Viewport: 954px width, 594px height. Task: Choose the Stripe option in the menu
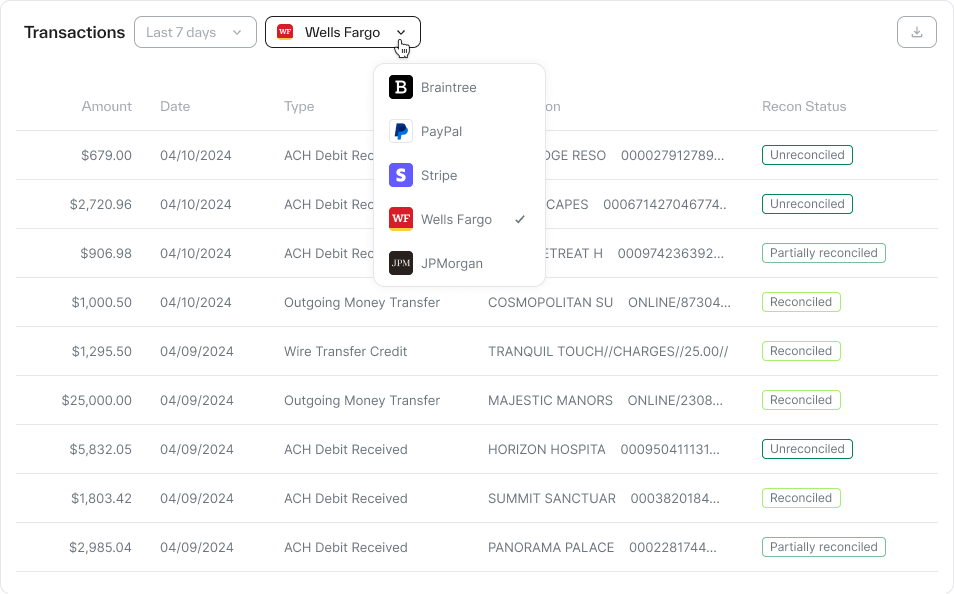click(x=439, y=176)
